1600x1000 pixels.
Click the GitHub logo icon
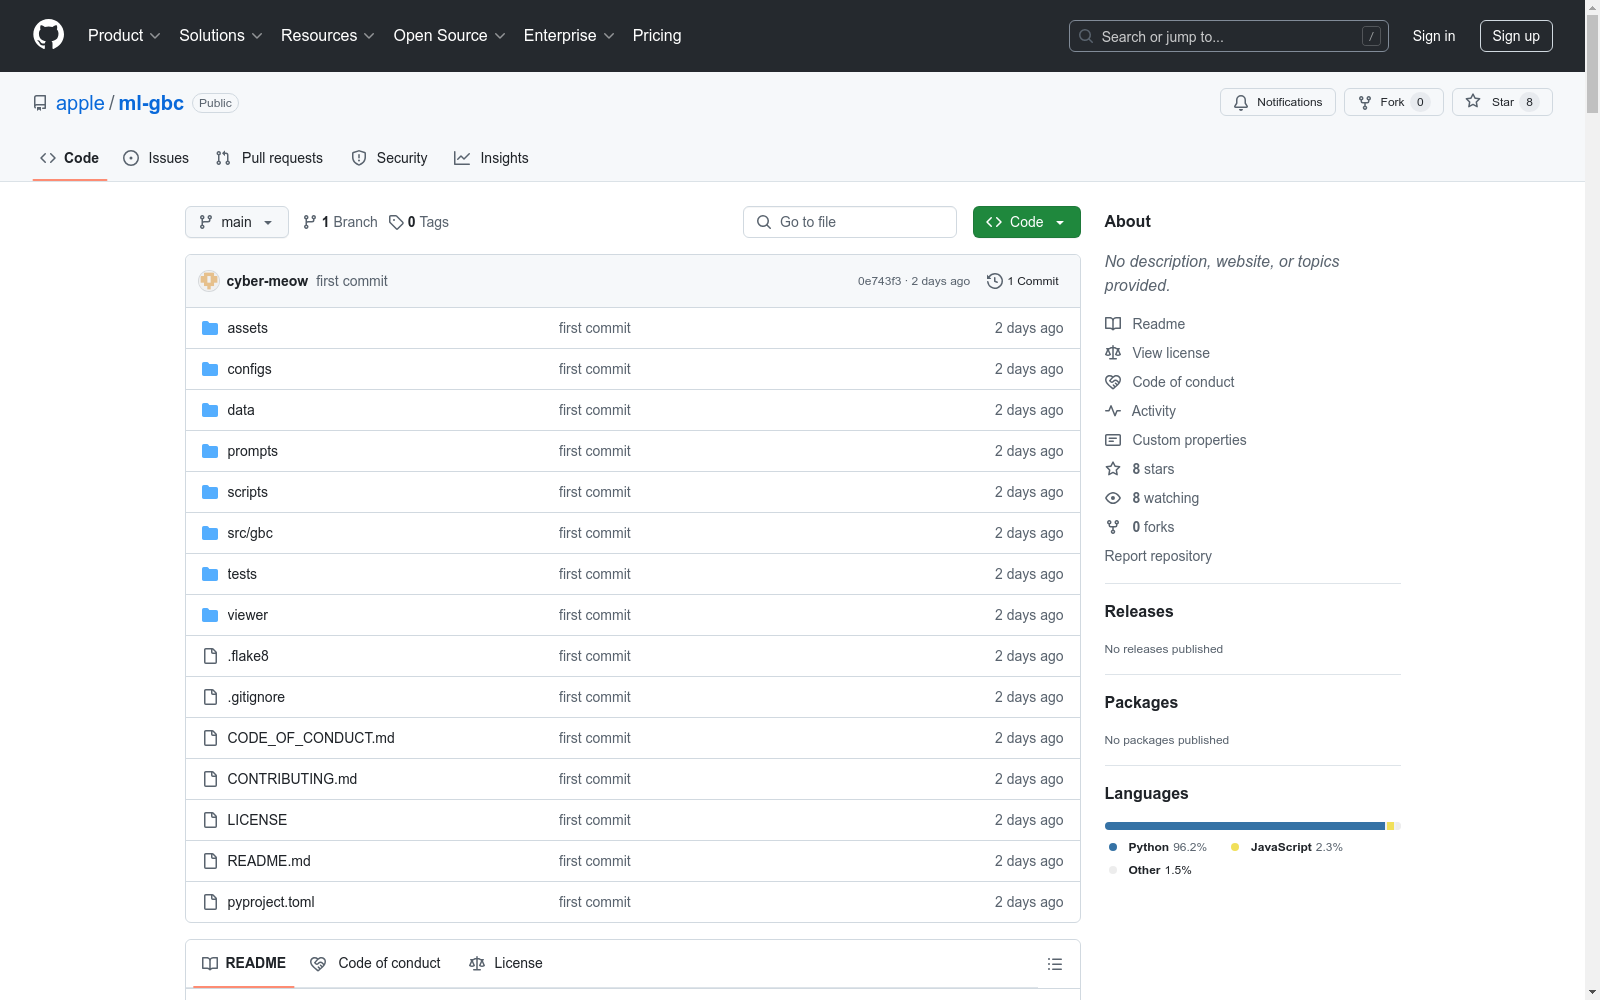pos(48,35)
